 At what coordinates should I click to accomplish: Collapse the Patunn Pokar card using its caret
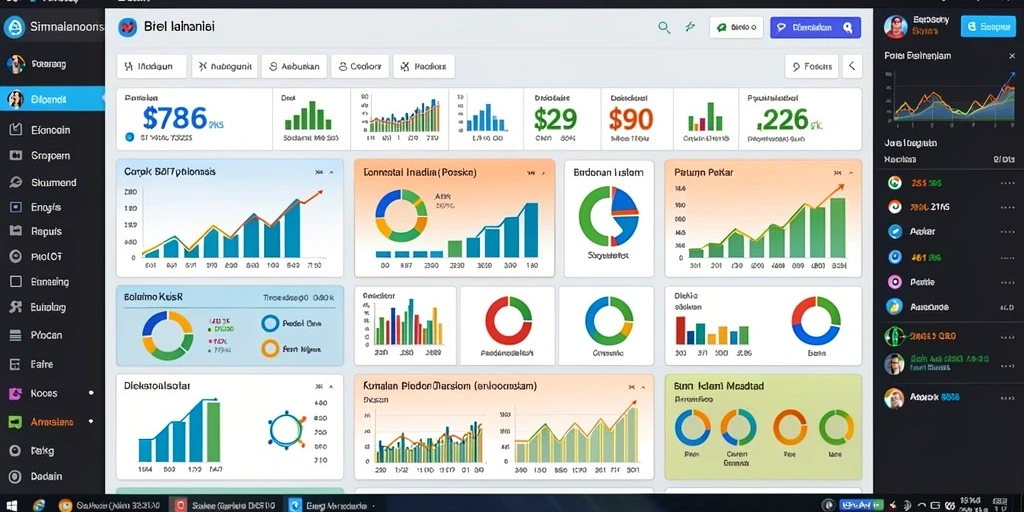(x=850, y=173)
